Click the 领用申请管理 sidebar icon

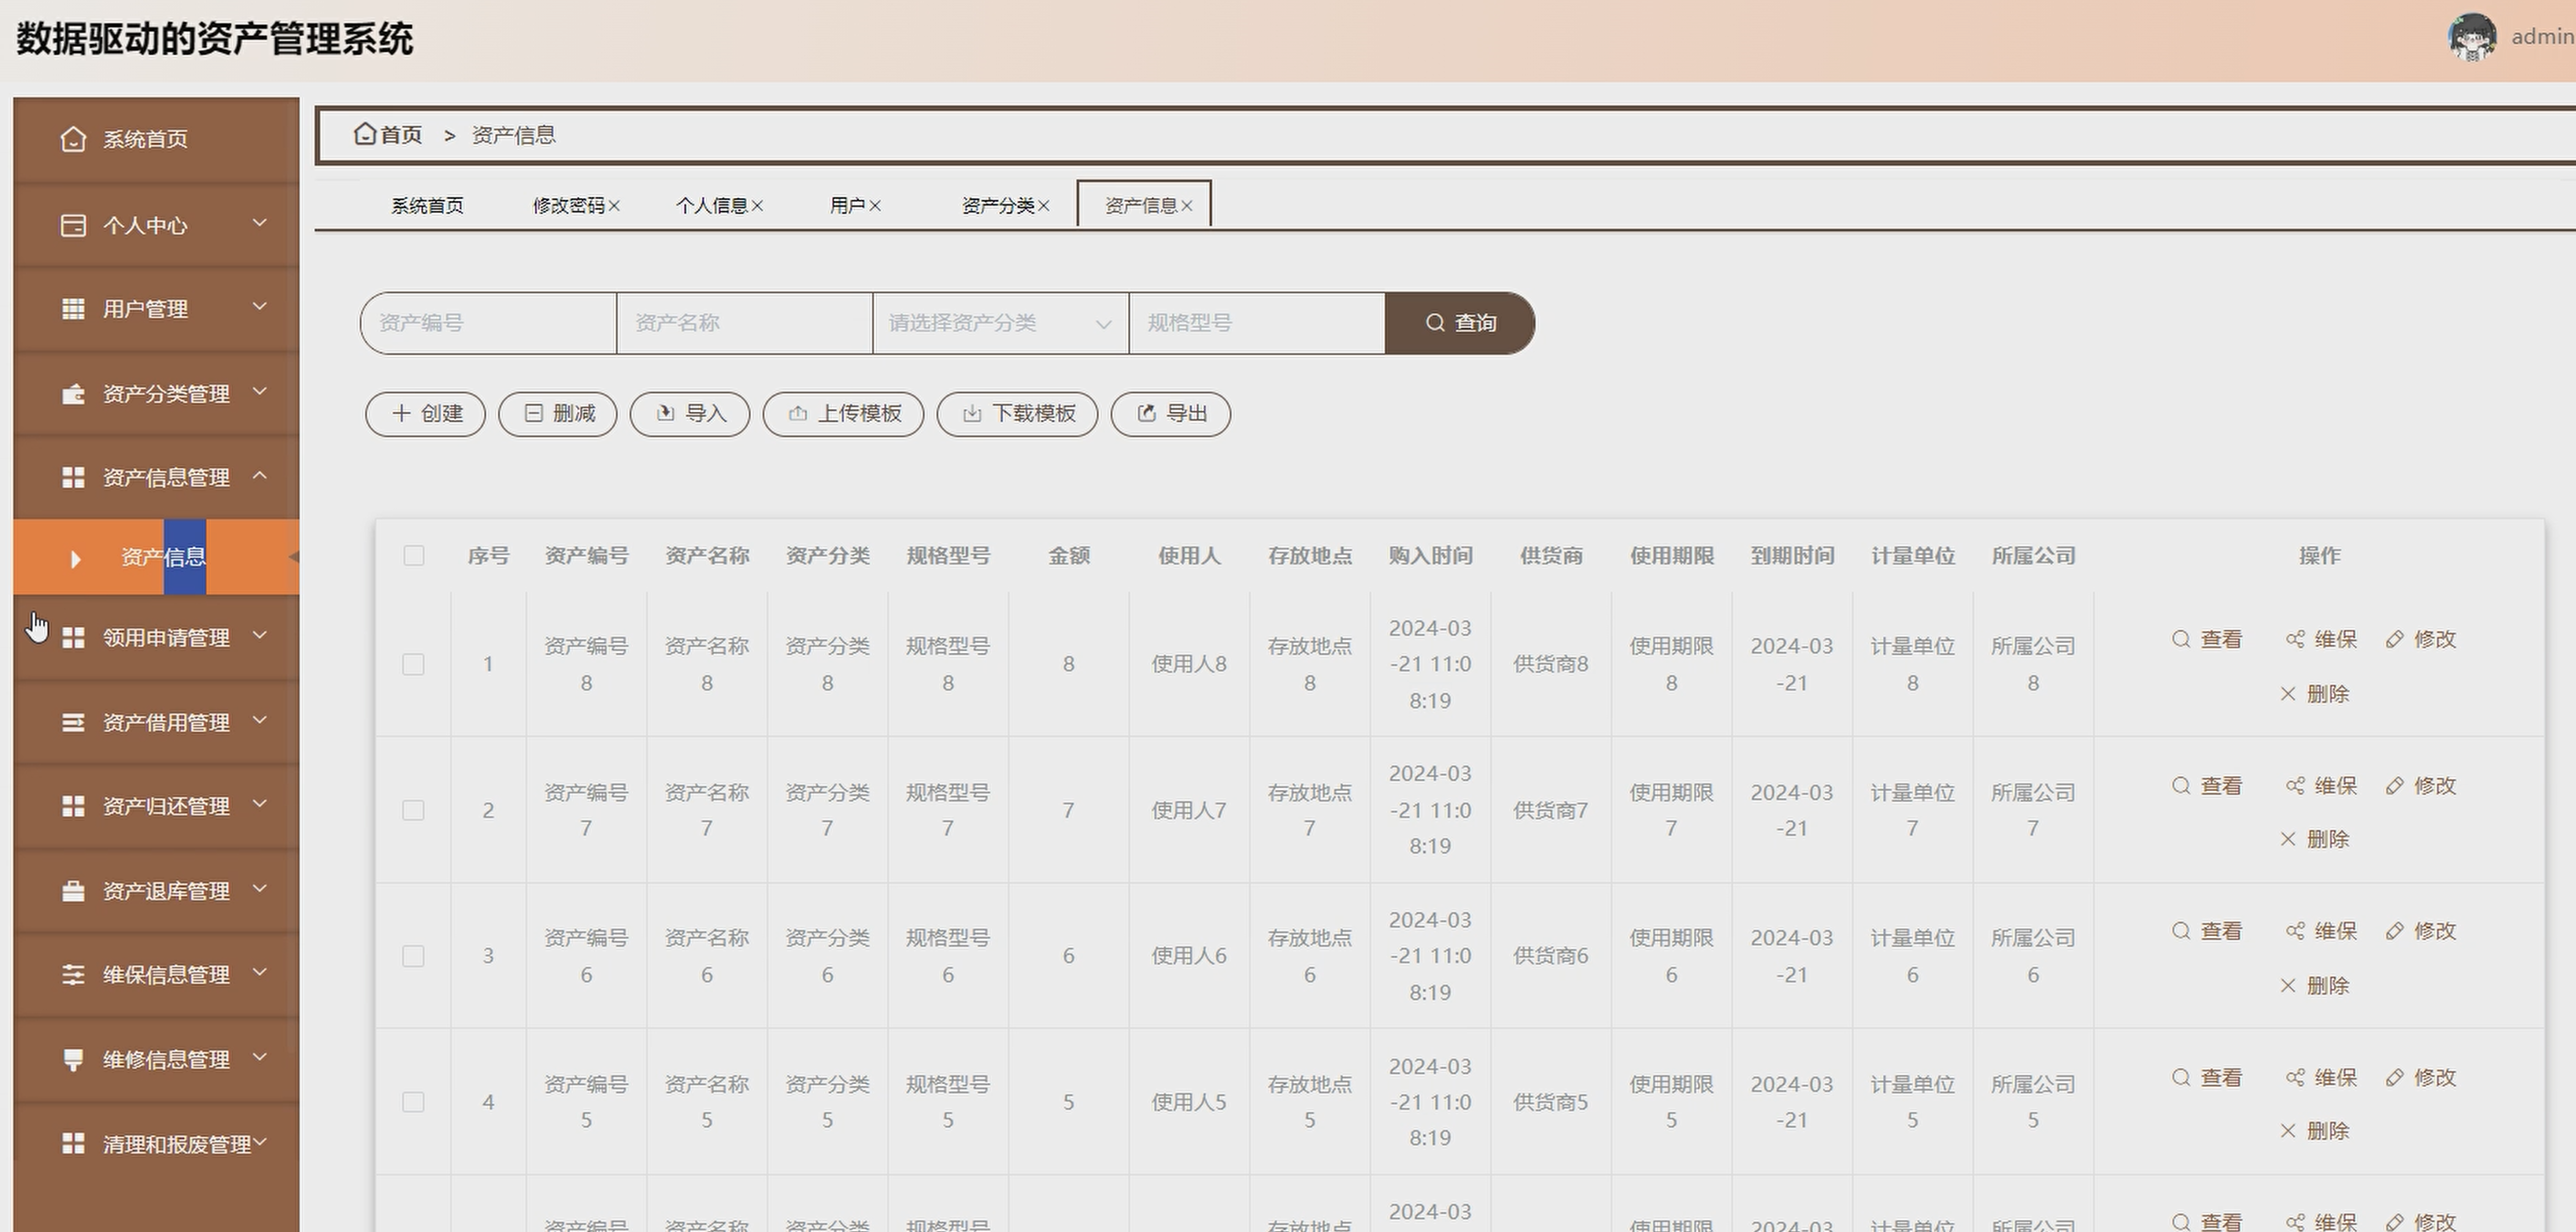pos(73,638)
